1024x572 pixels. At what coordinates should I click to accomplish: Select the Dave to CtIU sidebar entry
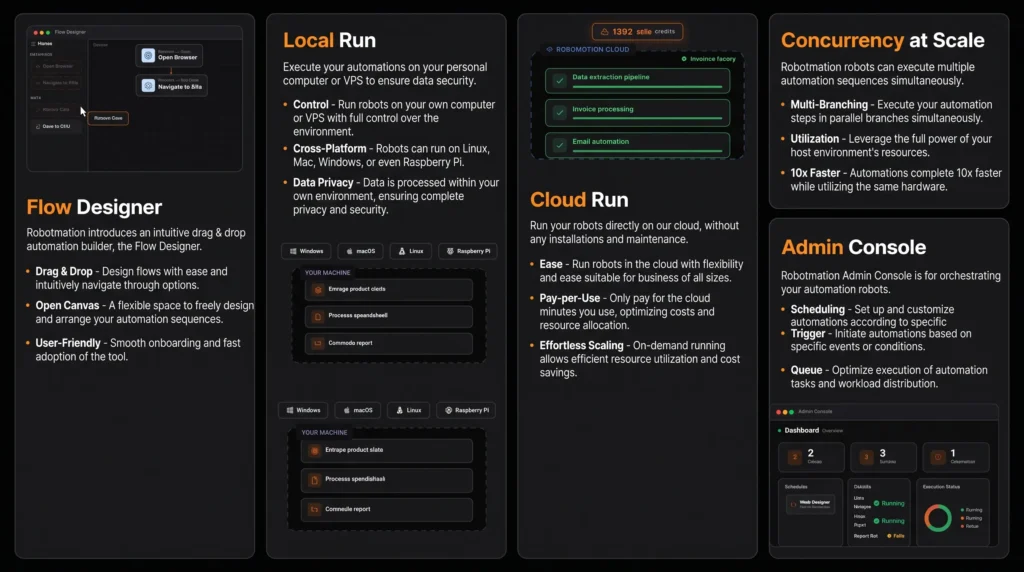coord(57,126)
